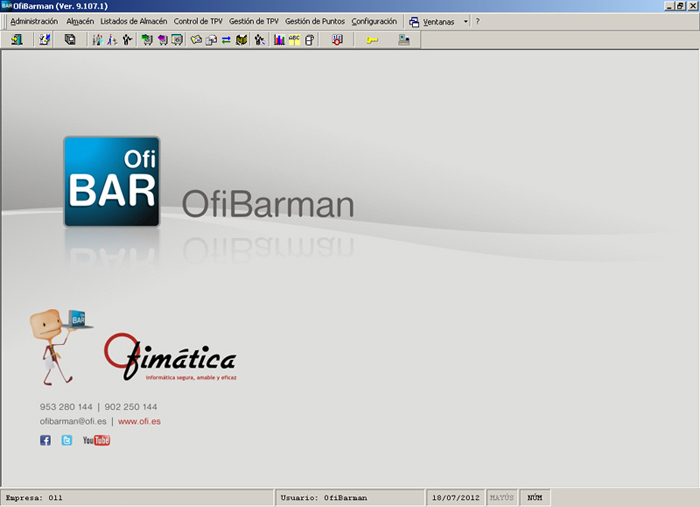700x507 pixels.
Task: Click the open book toolbar icon
Action: click(242, 40)
